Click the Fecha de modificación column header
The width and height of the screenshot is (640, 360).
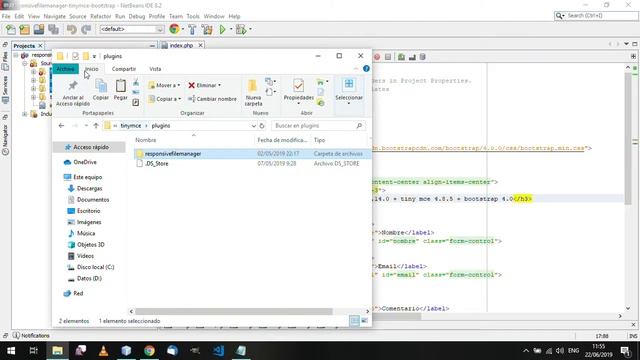point(282,140)
